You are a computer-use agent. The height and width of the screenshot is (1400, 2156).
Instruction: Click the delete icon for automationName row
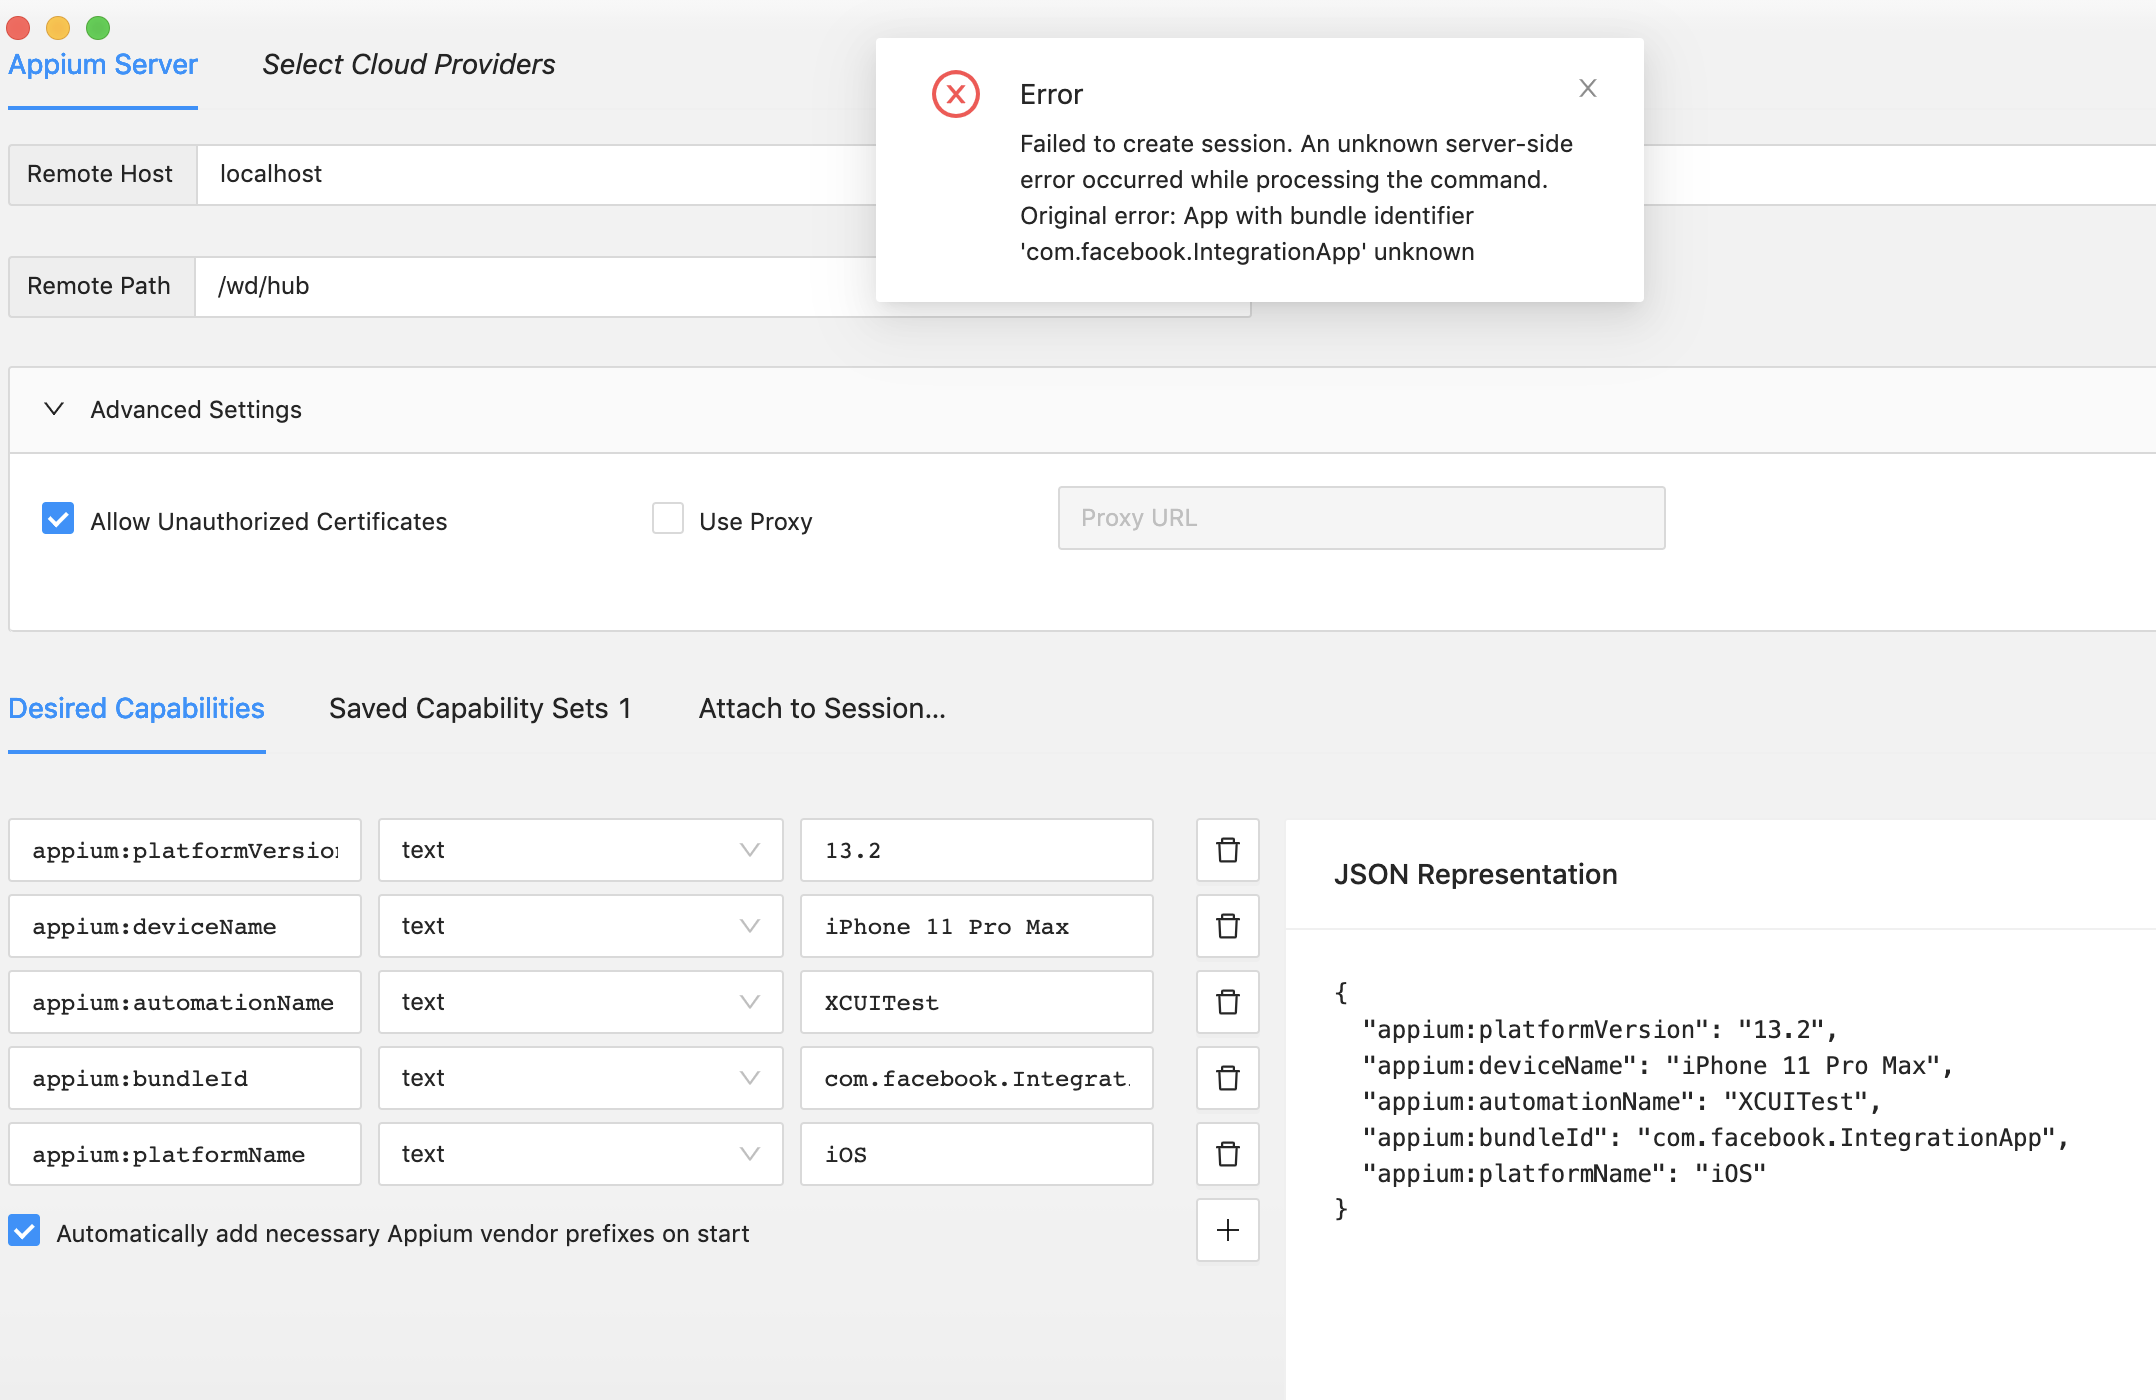point(1229,1001)
